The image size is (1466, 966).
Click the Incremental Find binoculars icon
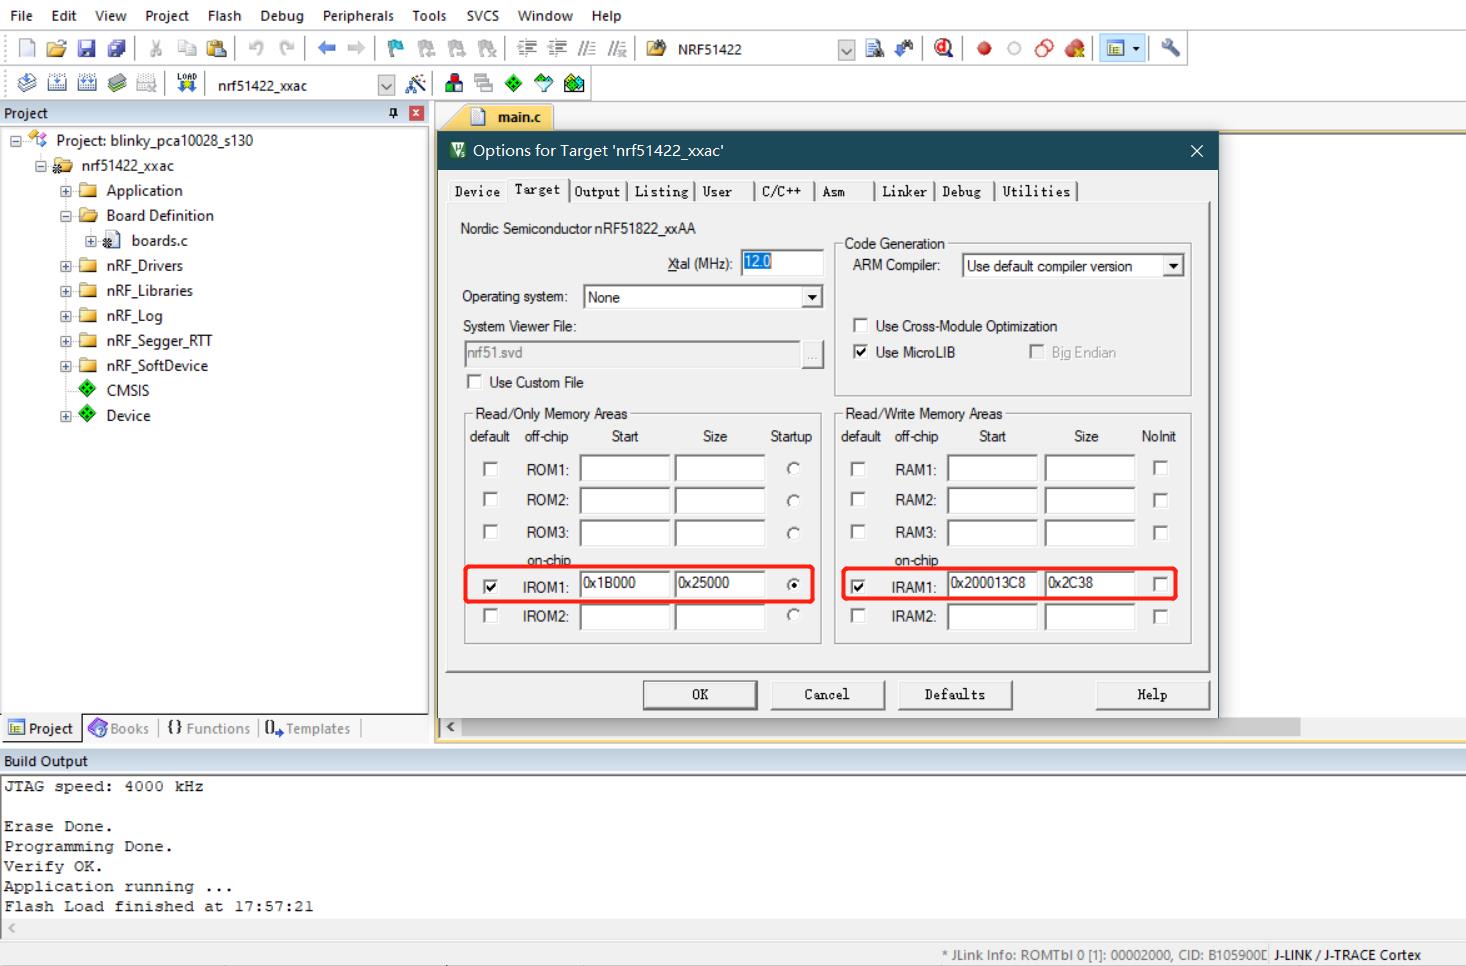click(x=904, y=48)
